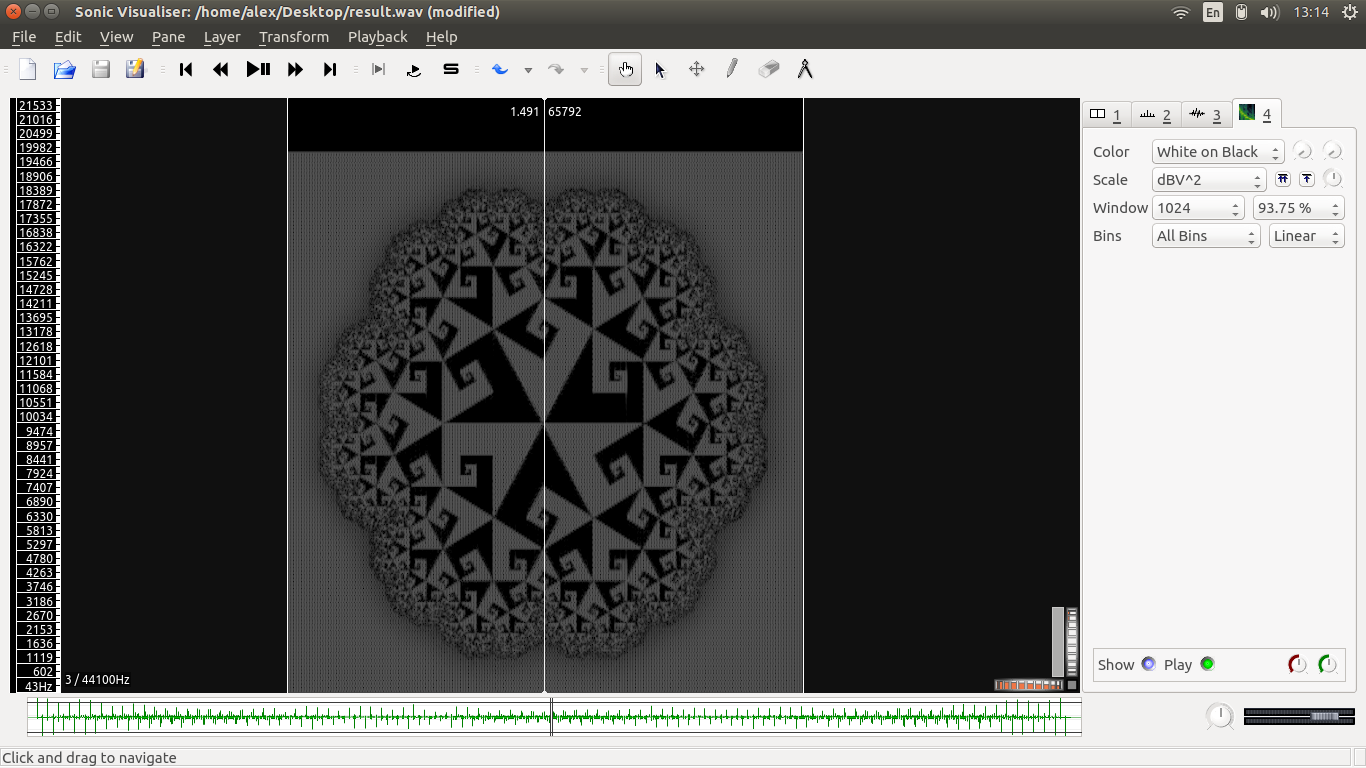Screen dimensions: 1366x768
Task: Toggle Play Solo mode icon
Action: [451, 69]
